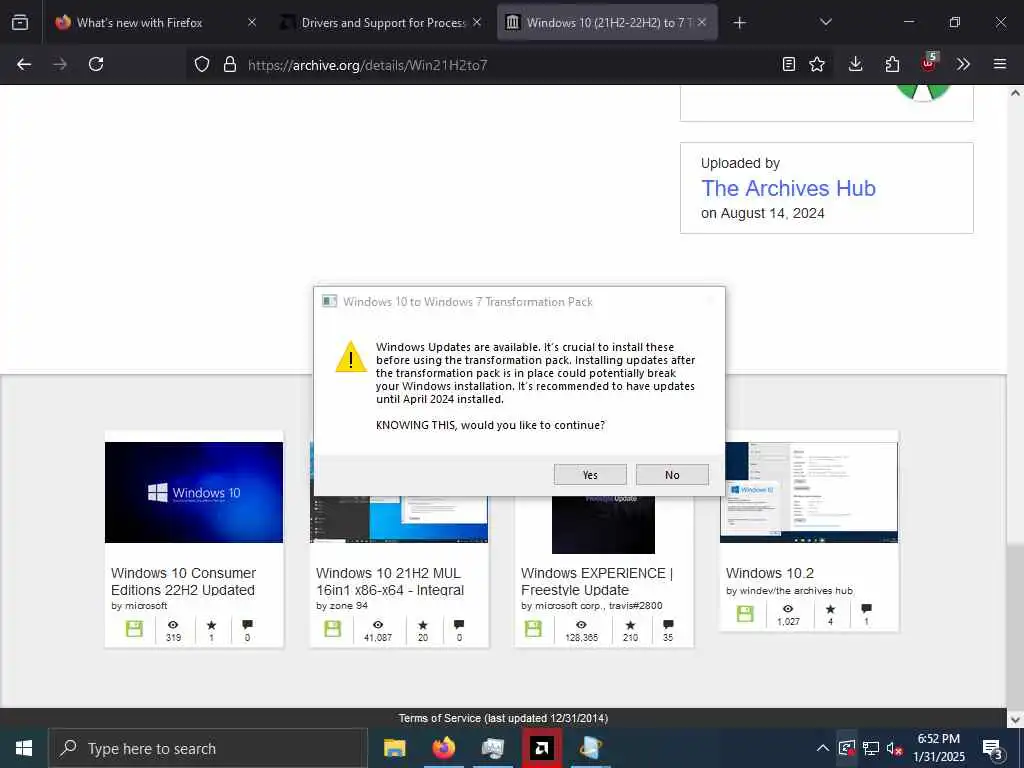Click page scrollbar up arrow
This screenshot has height=768, width=1024.
click(1015, 93)
